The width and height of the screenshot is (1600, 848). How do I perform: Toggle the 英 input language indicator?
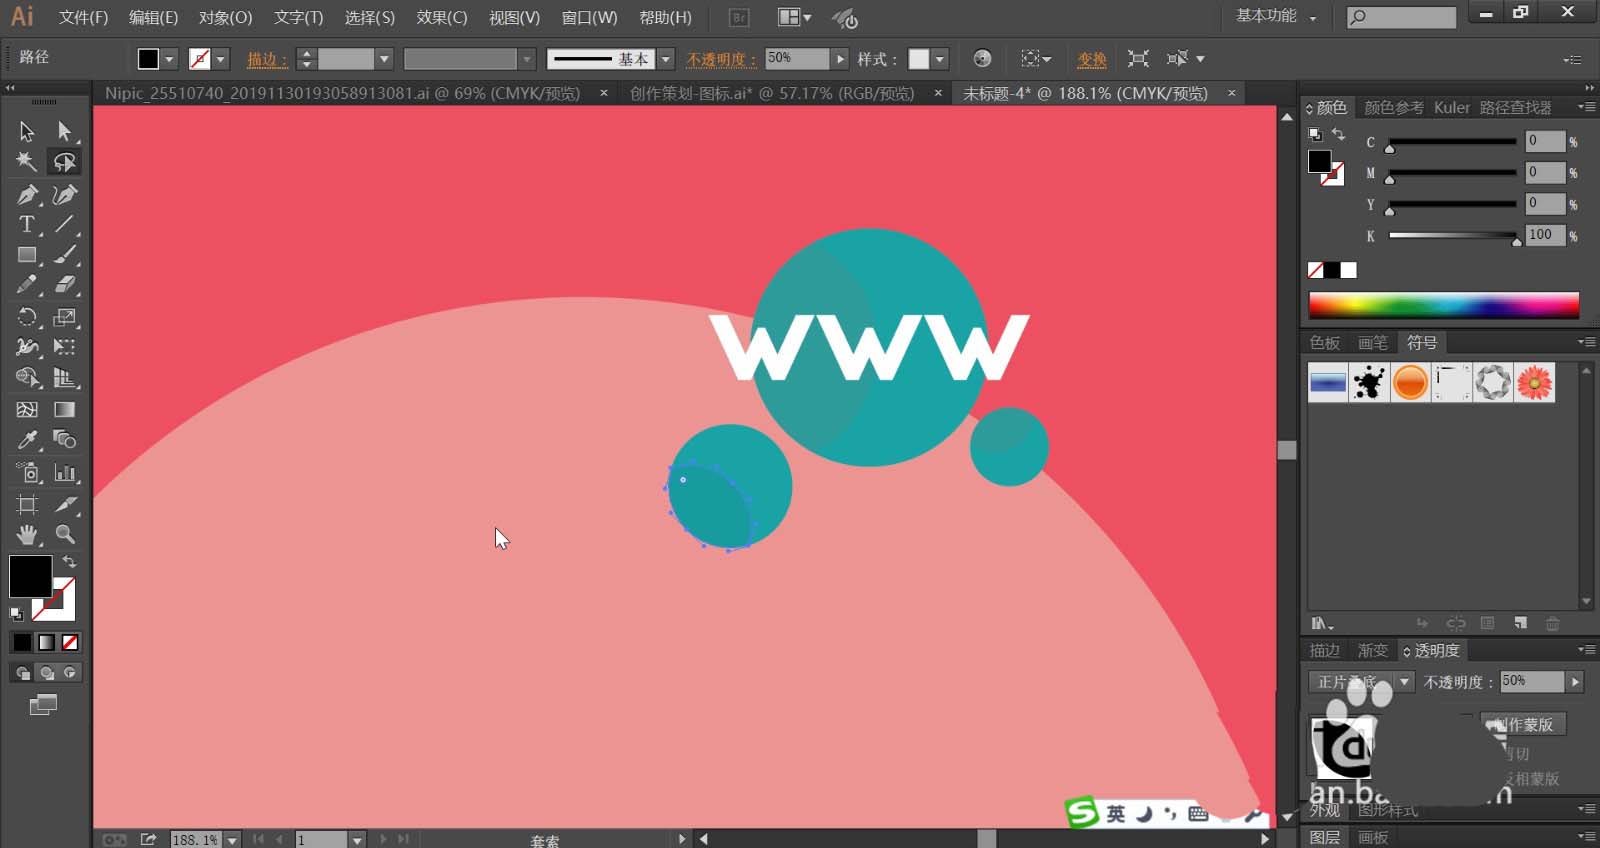pyautogui.click(x=1115, y=814)
